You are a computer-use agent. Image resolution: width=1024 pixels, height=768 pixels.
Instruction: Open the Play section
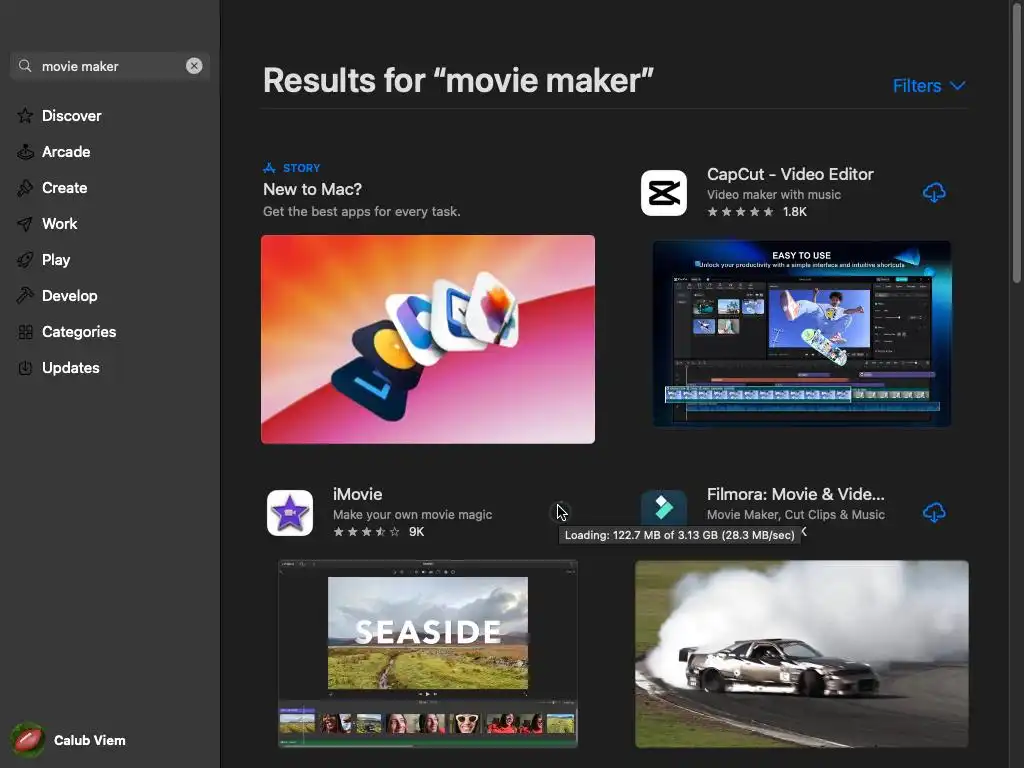56,260
